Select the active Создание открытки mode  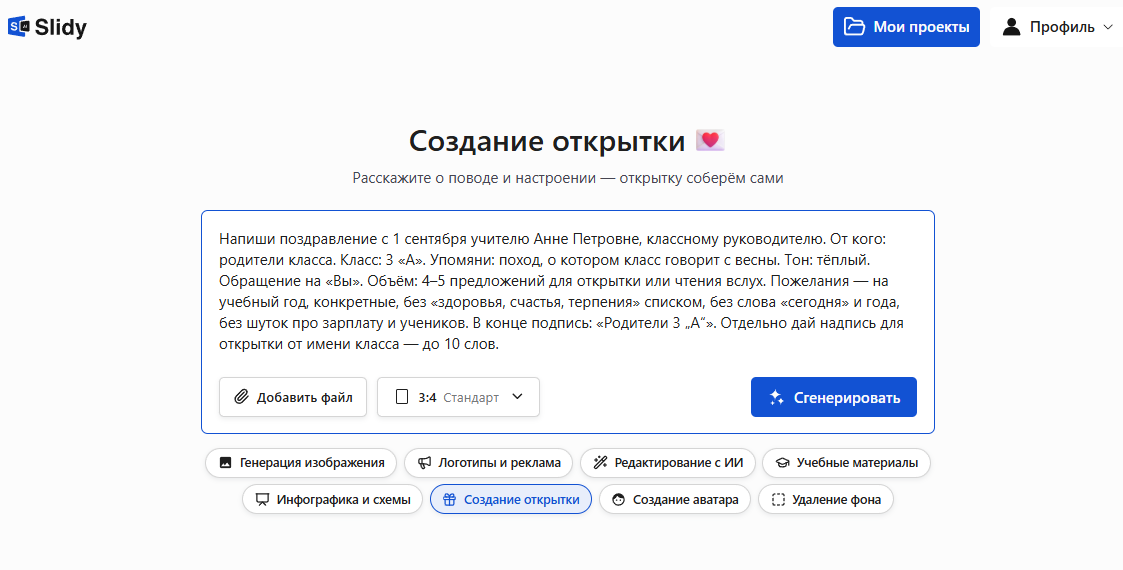tap(511, 499)
